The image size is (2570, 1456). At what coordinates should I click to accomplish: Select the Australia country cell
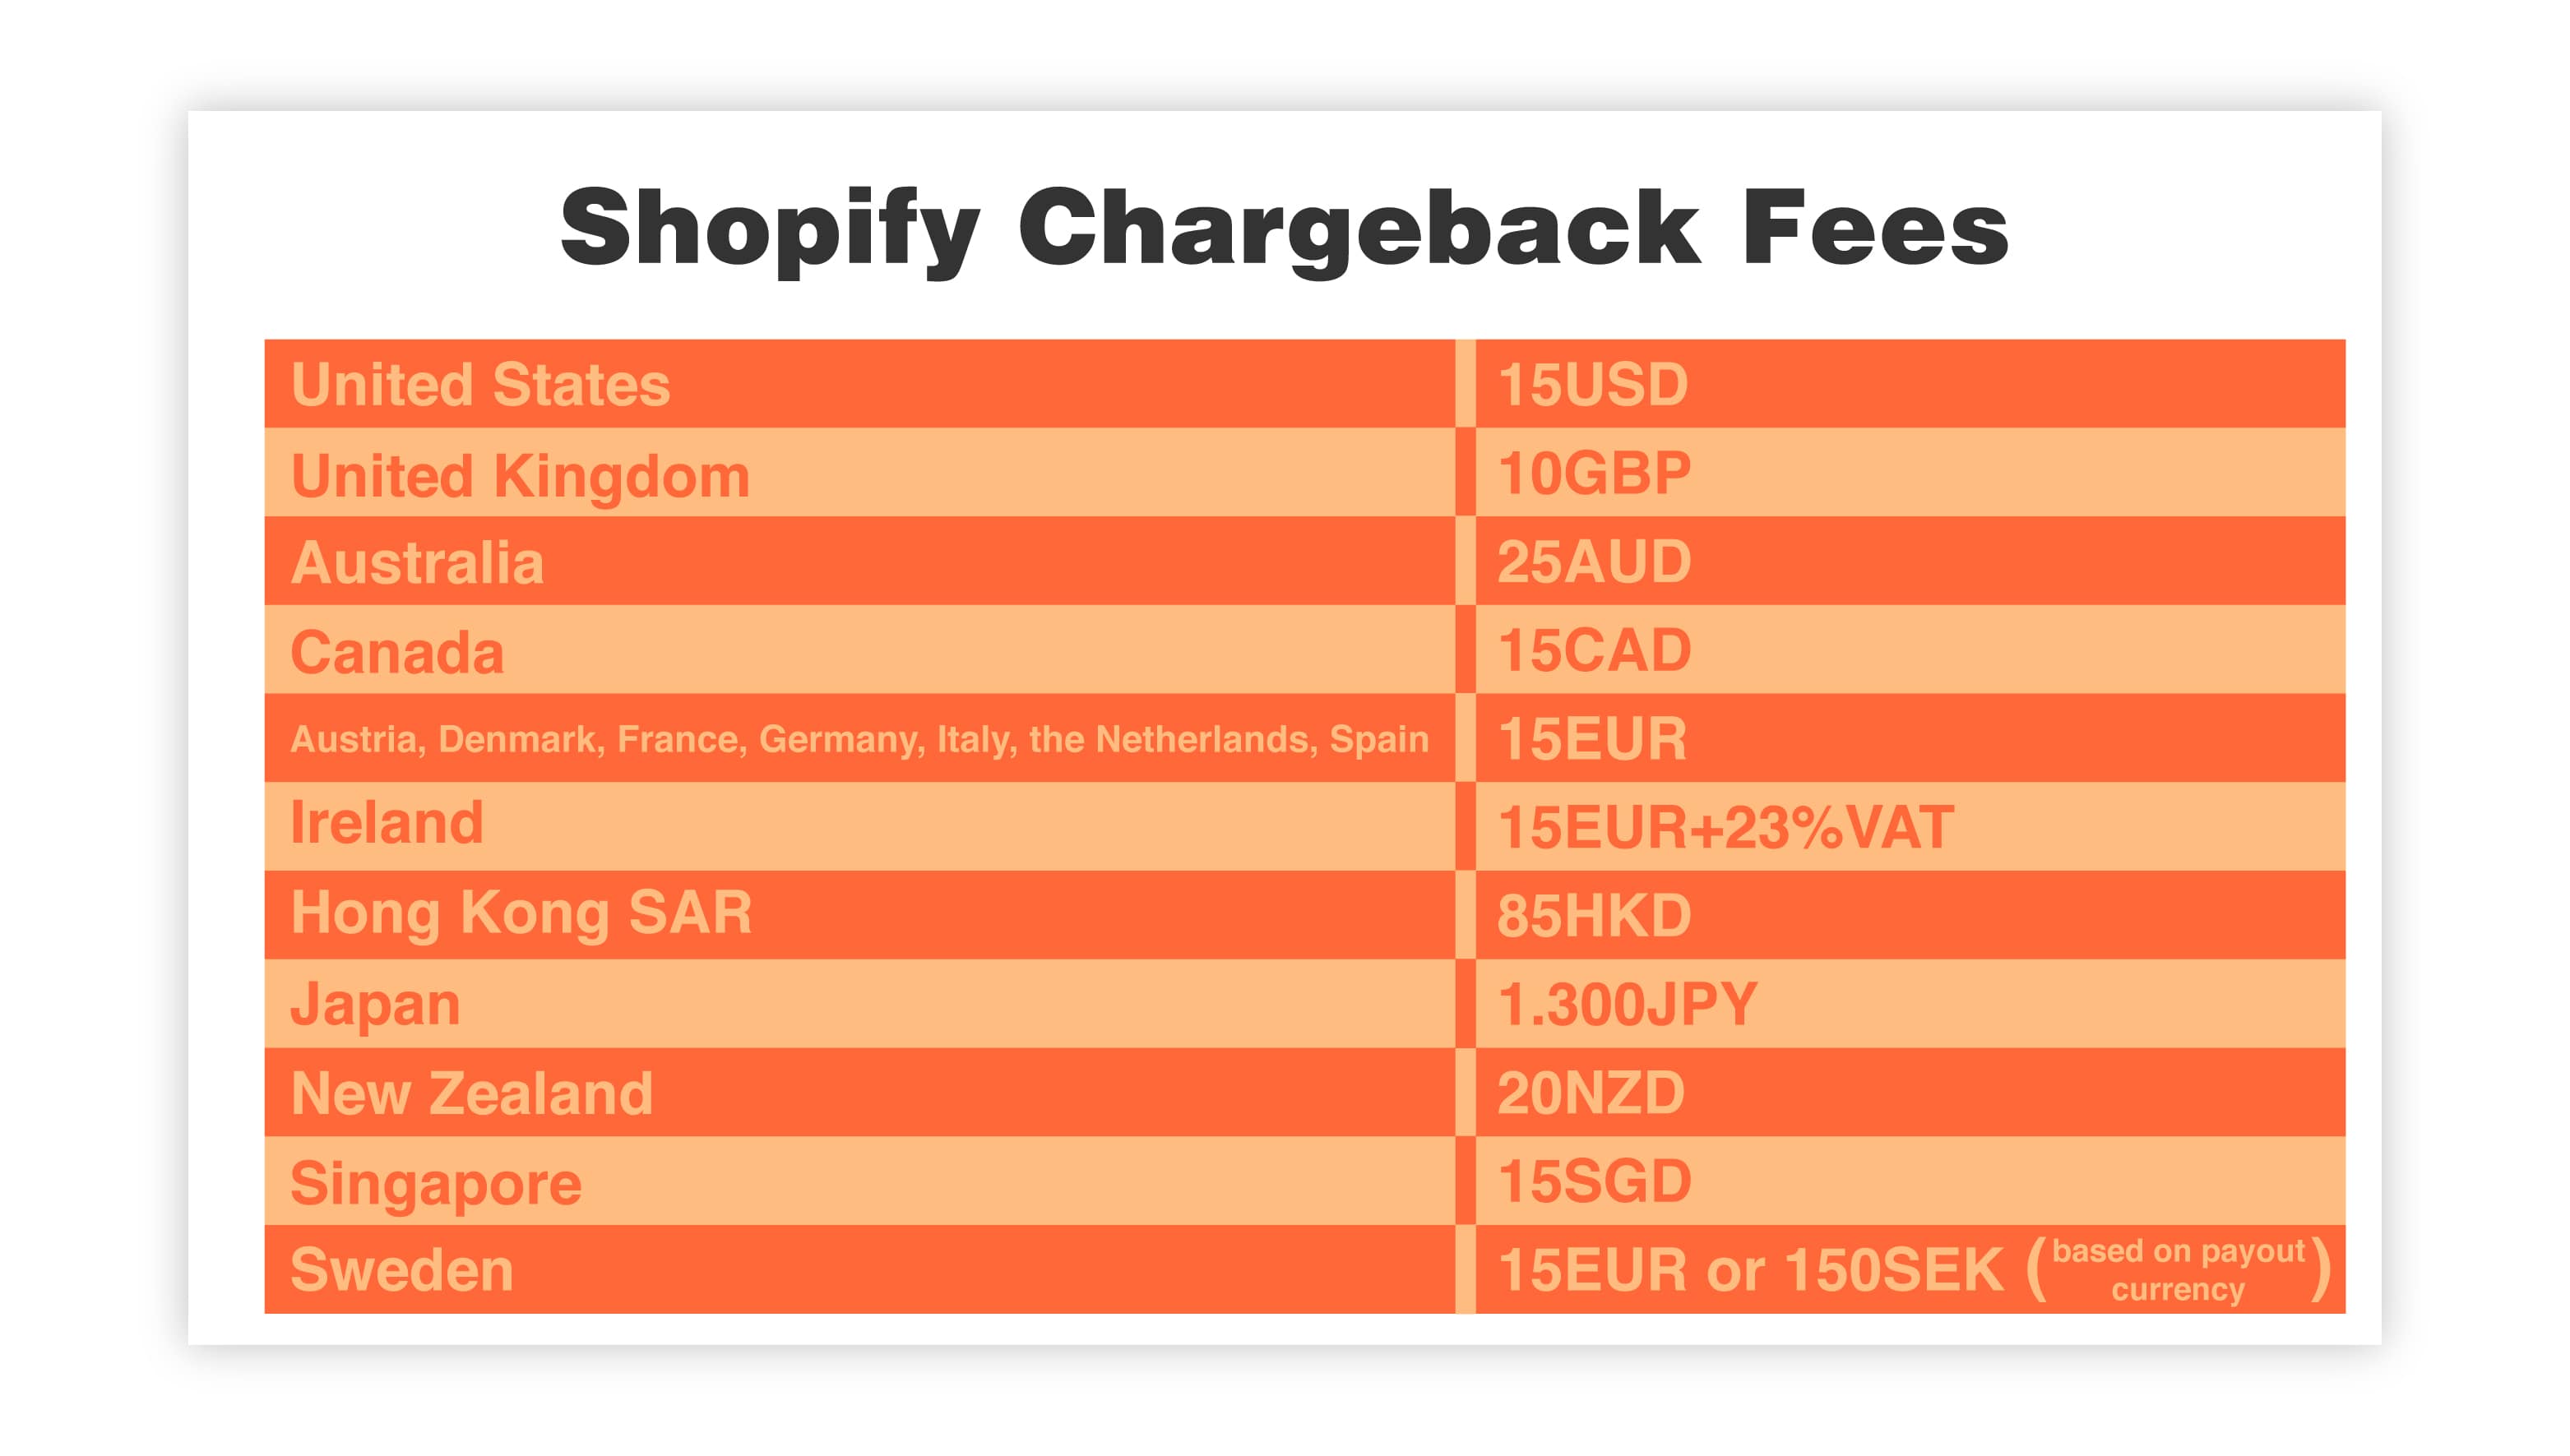859,561
